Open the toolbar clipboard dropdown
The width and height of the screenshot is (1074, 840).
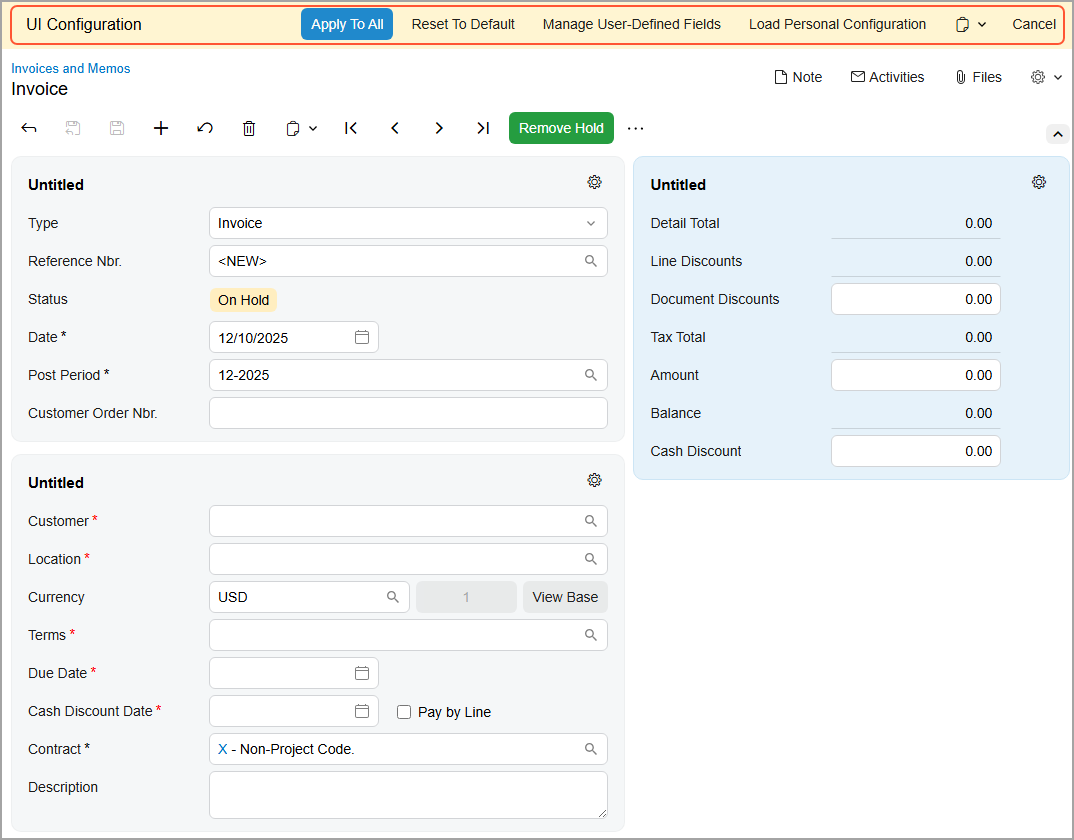[x=301, y=128]
